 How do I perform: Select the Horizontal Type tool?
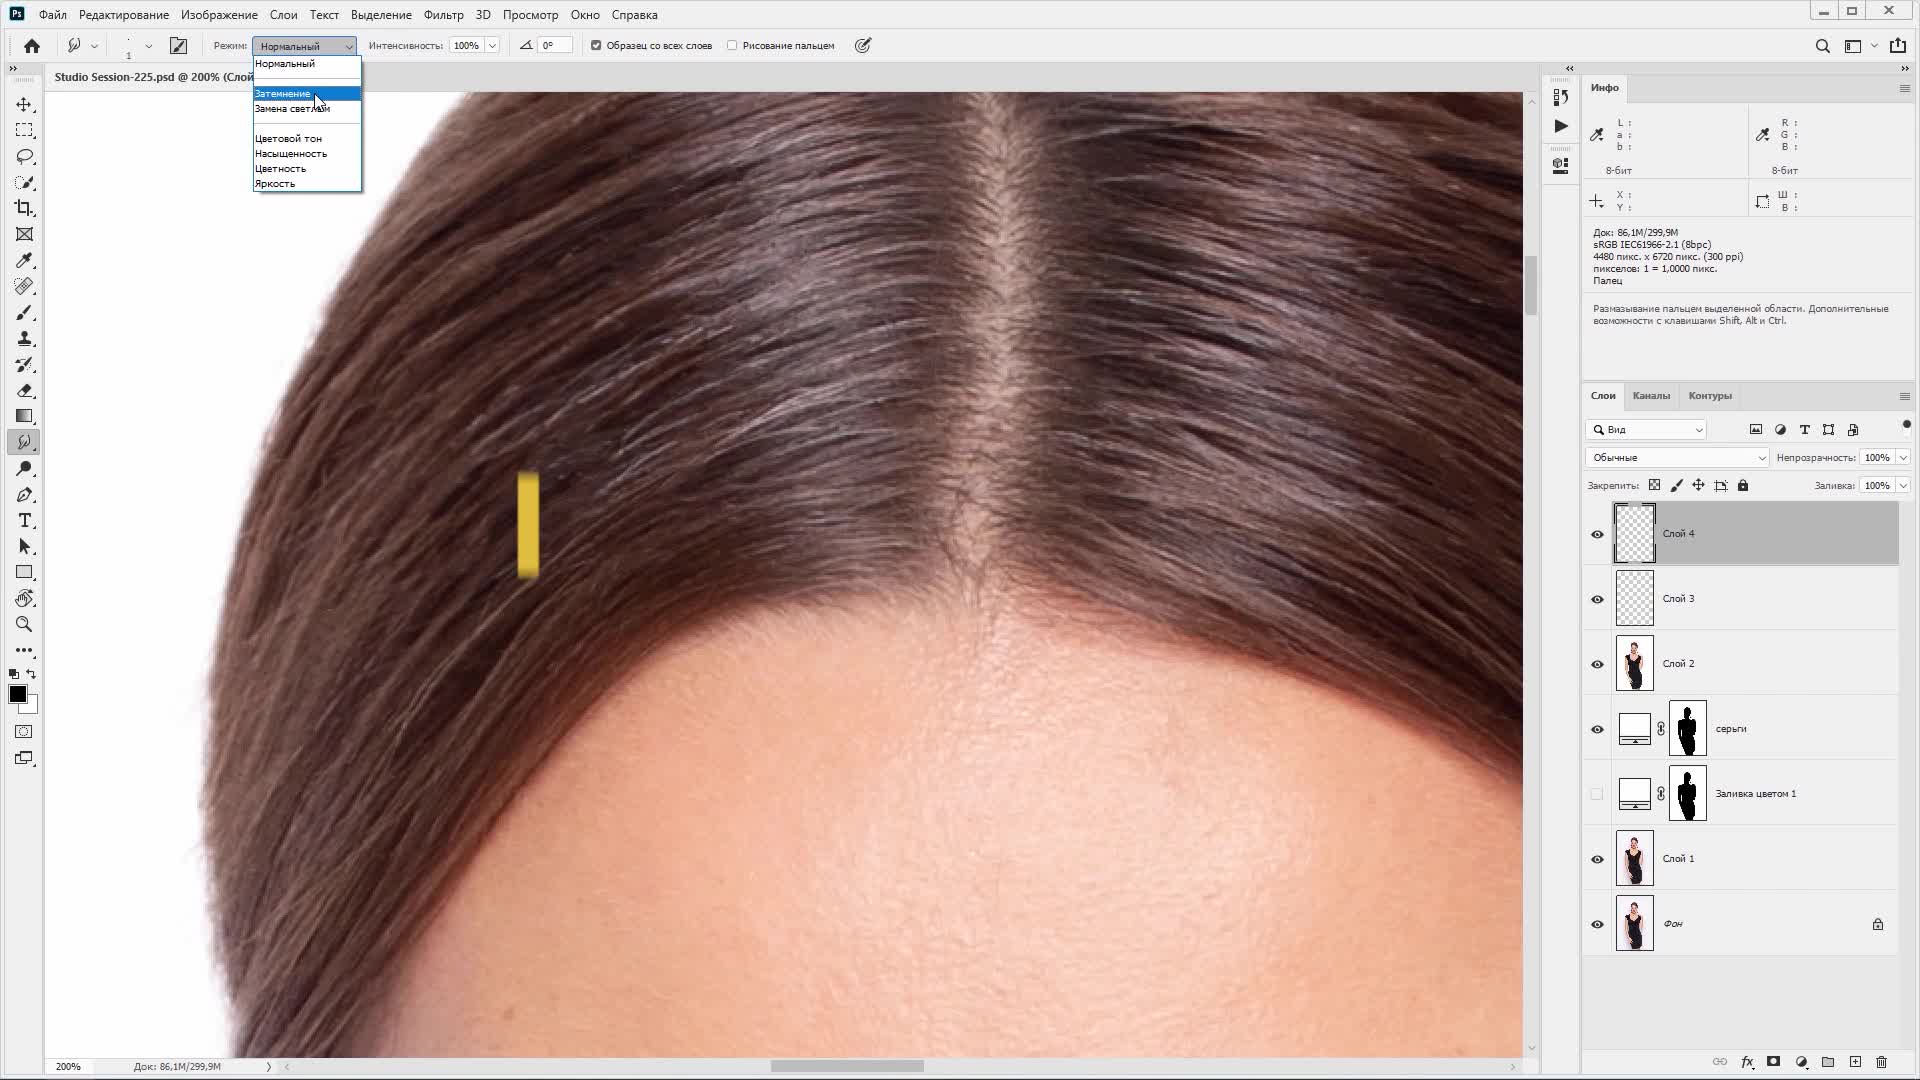pos(25,521)
